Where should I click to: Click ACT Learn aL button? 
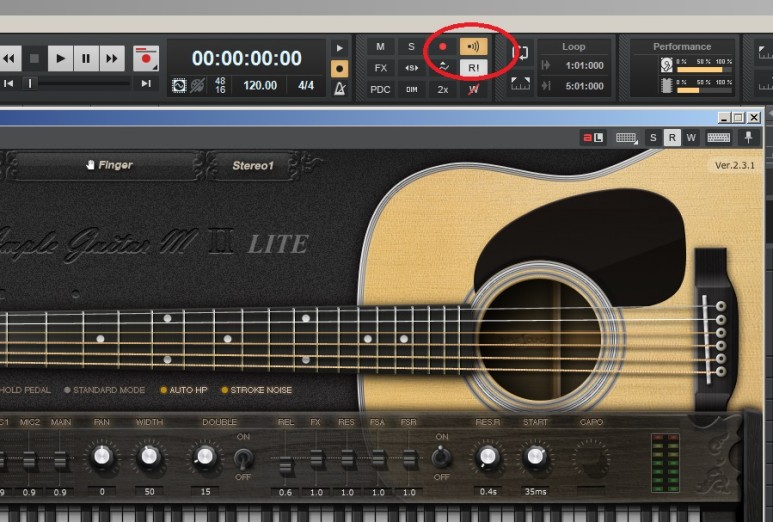tap(593, 138)
